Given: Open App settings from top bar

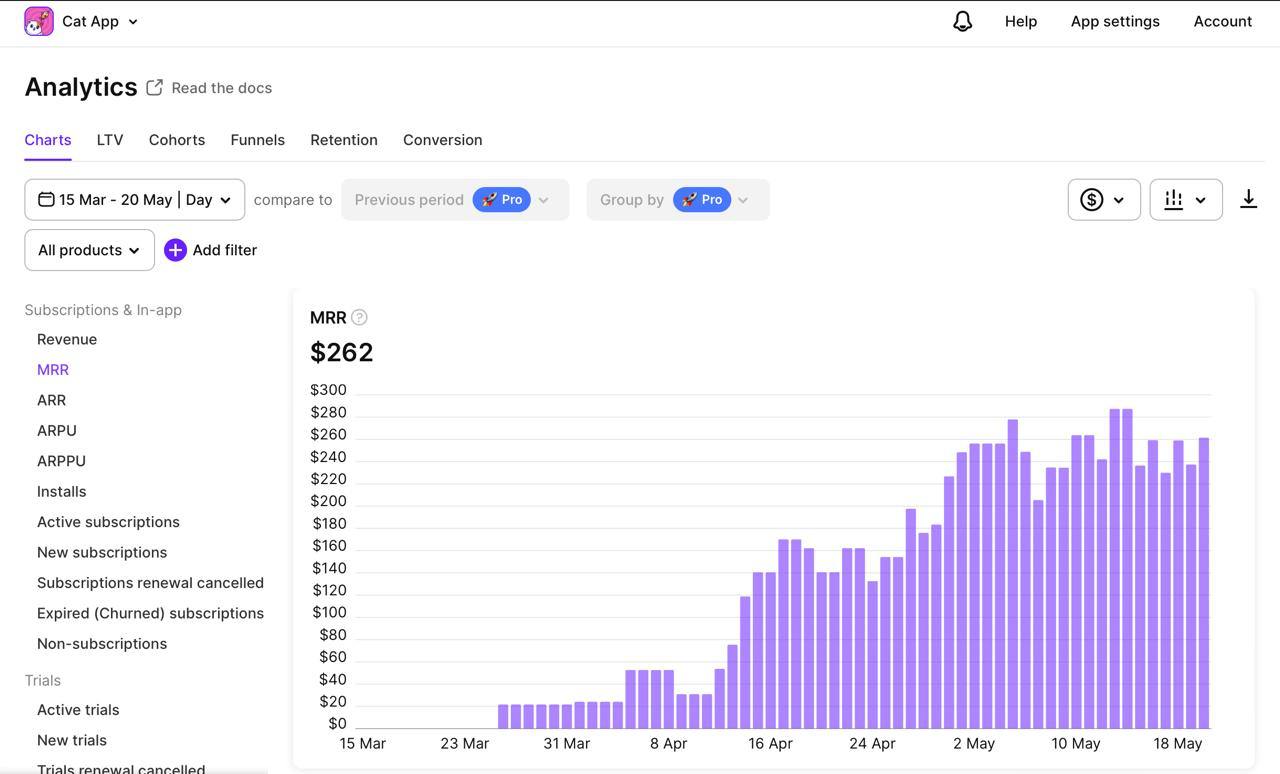Looking at the screenshot, I should click(x=1115, y=21).
